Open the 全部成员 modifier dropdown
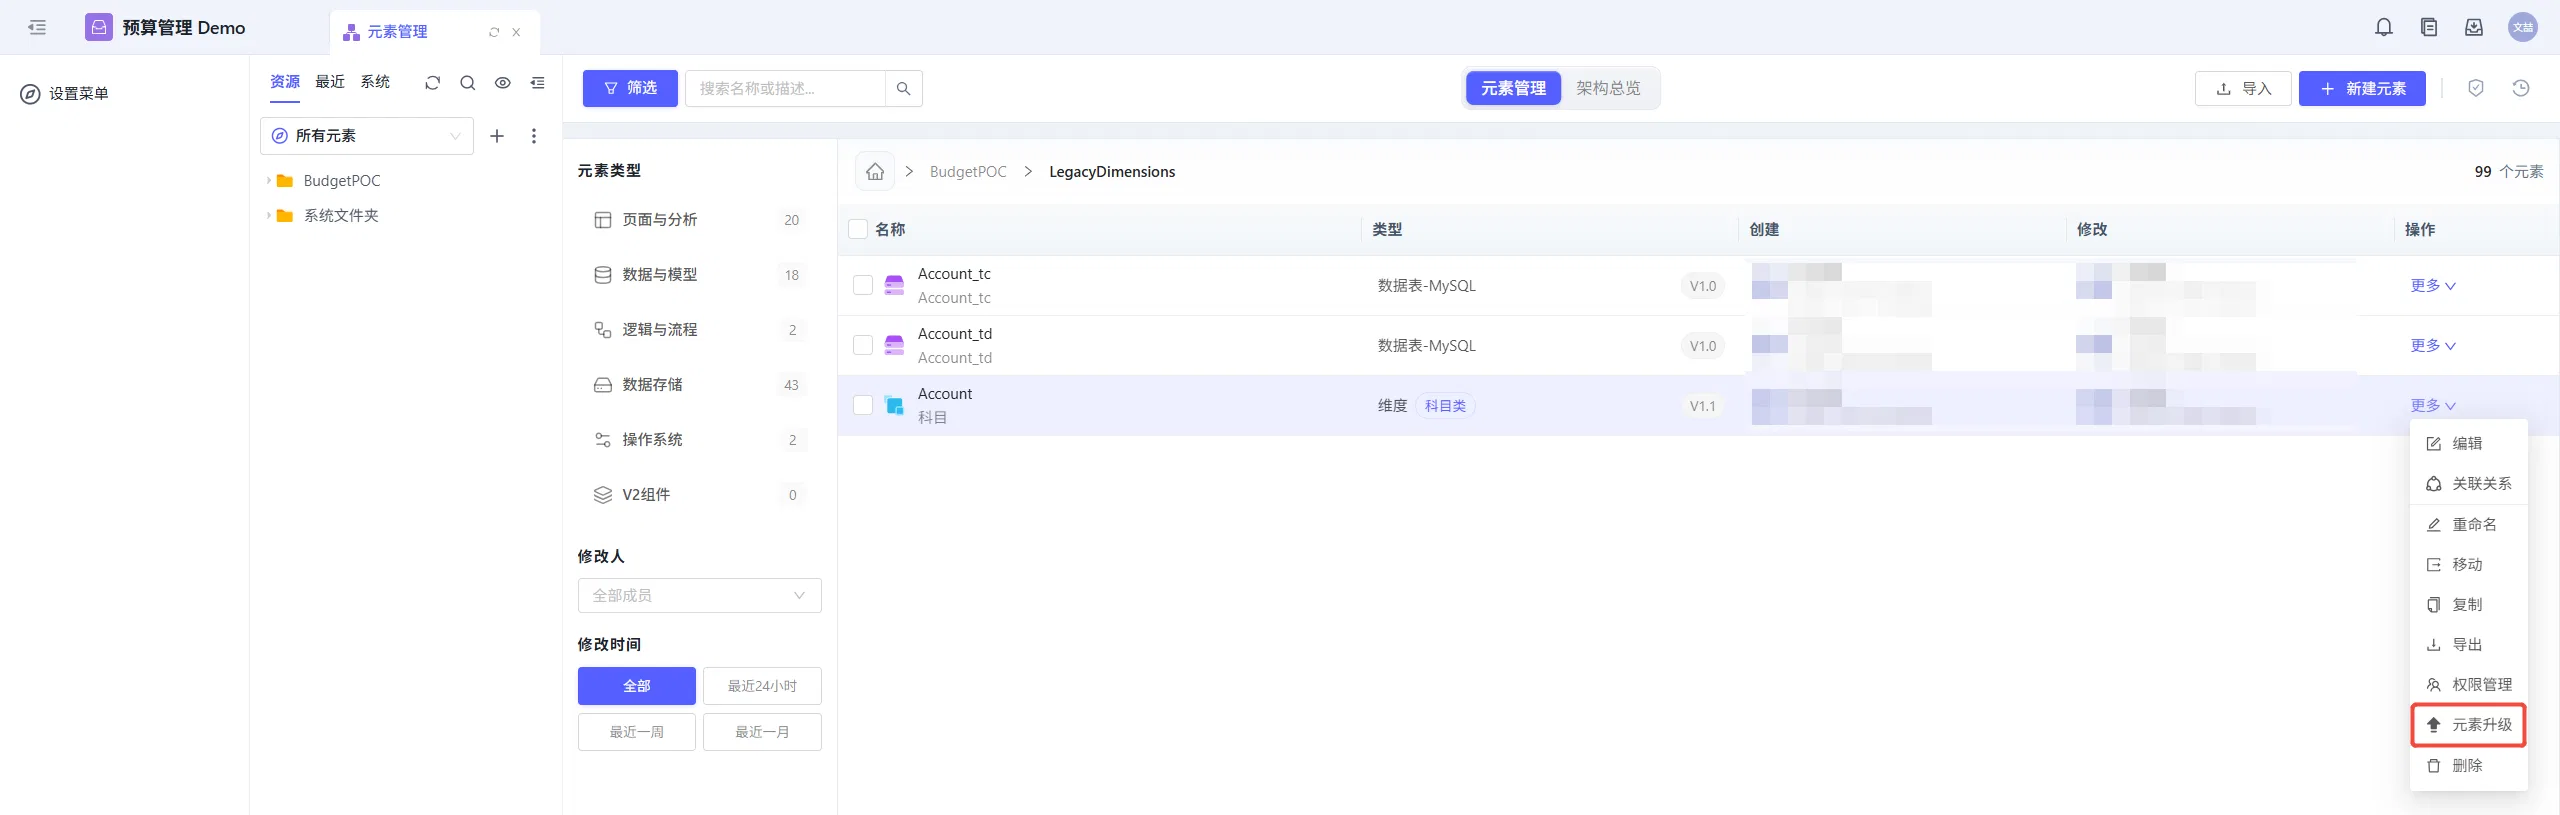This screenshot has width=2560, height=815. pyautogui.click(x=700, y=596)
